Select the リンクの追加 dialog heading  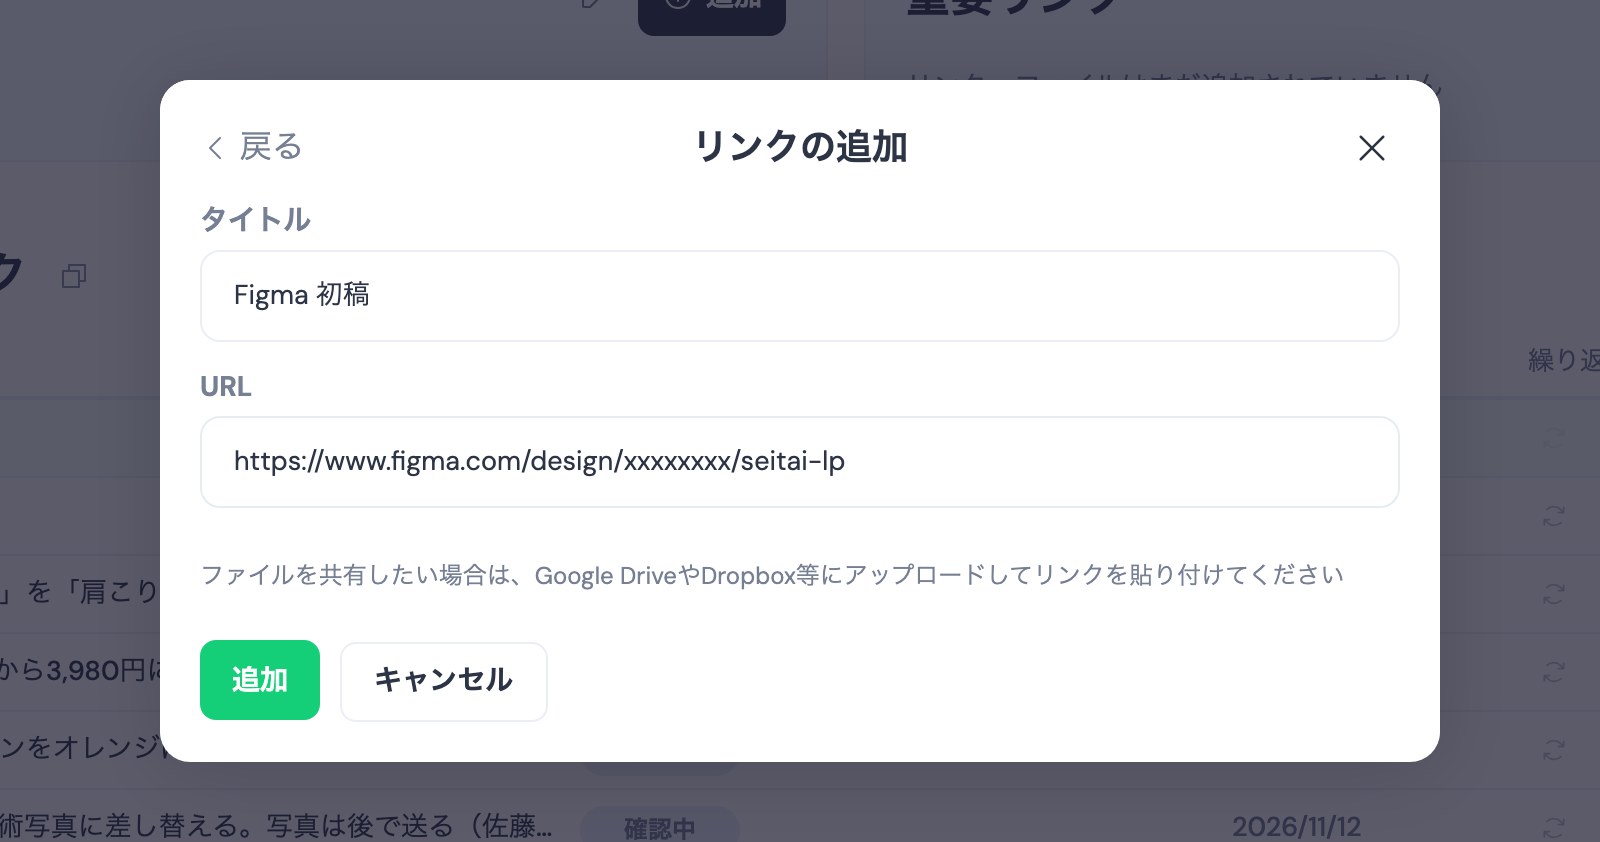800,147
